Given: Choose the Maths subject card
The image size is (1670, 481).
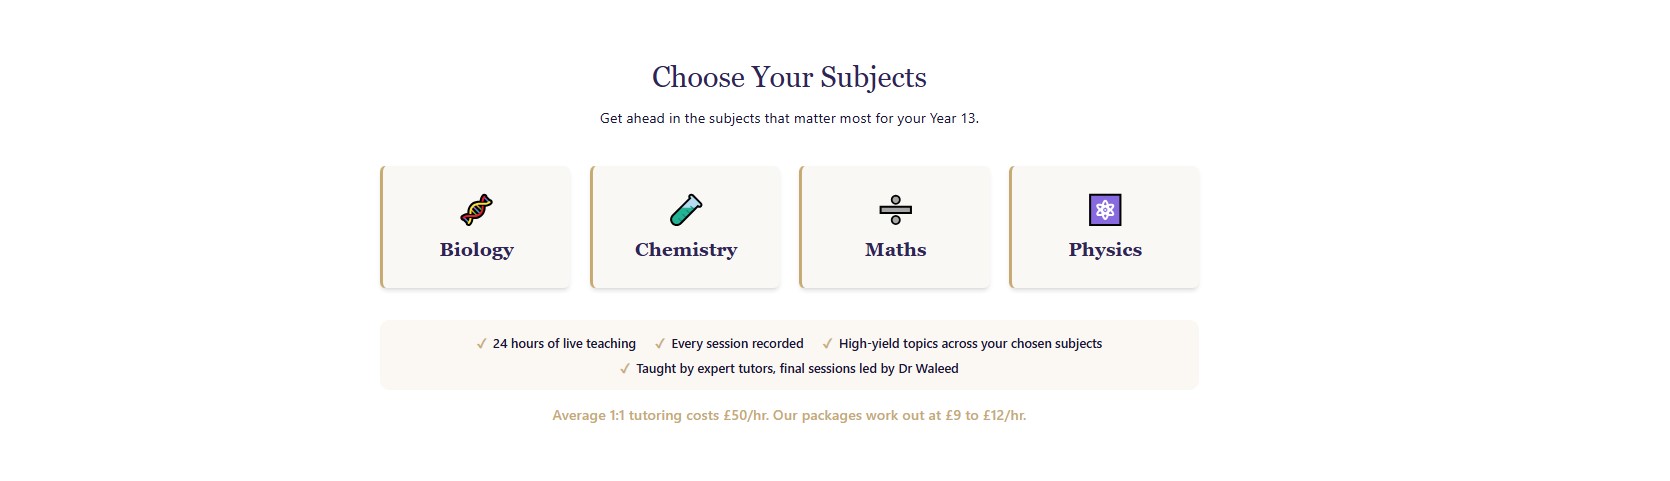Looking at the screenshot, I should 894,227.
